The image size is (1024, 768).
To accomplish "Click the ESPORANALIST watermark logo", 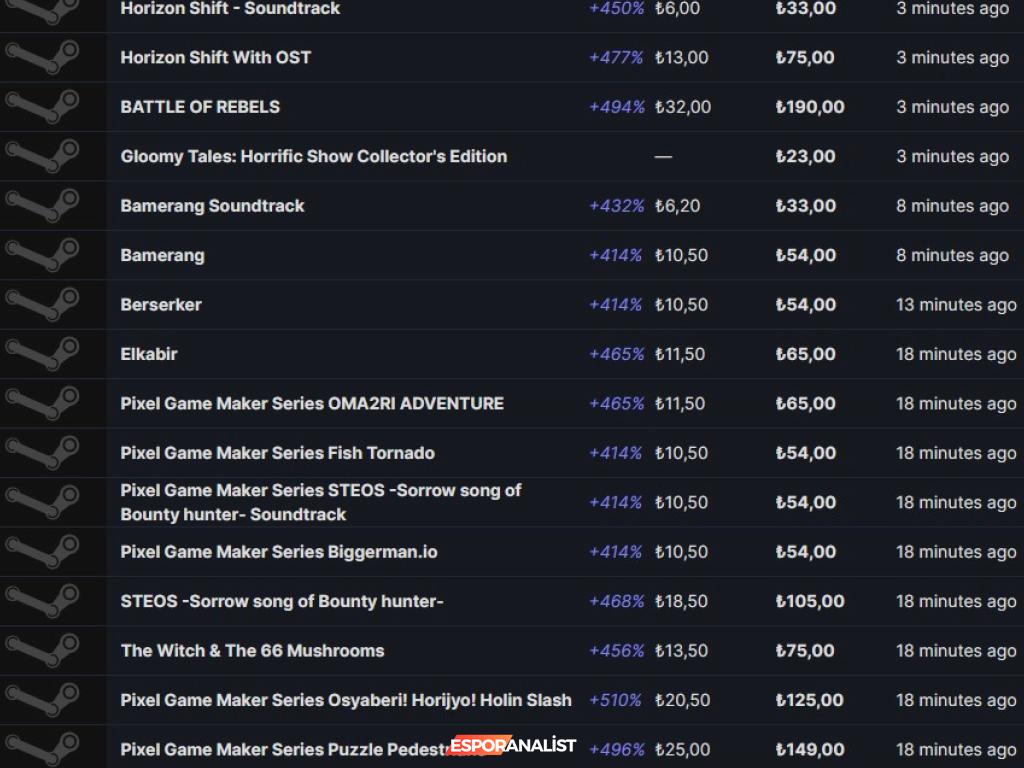I will click(x=513, y=745).
